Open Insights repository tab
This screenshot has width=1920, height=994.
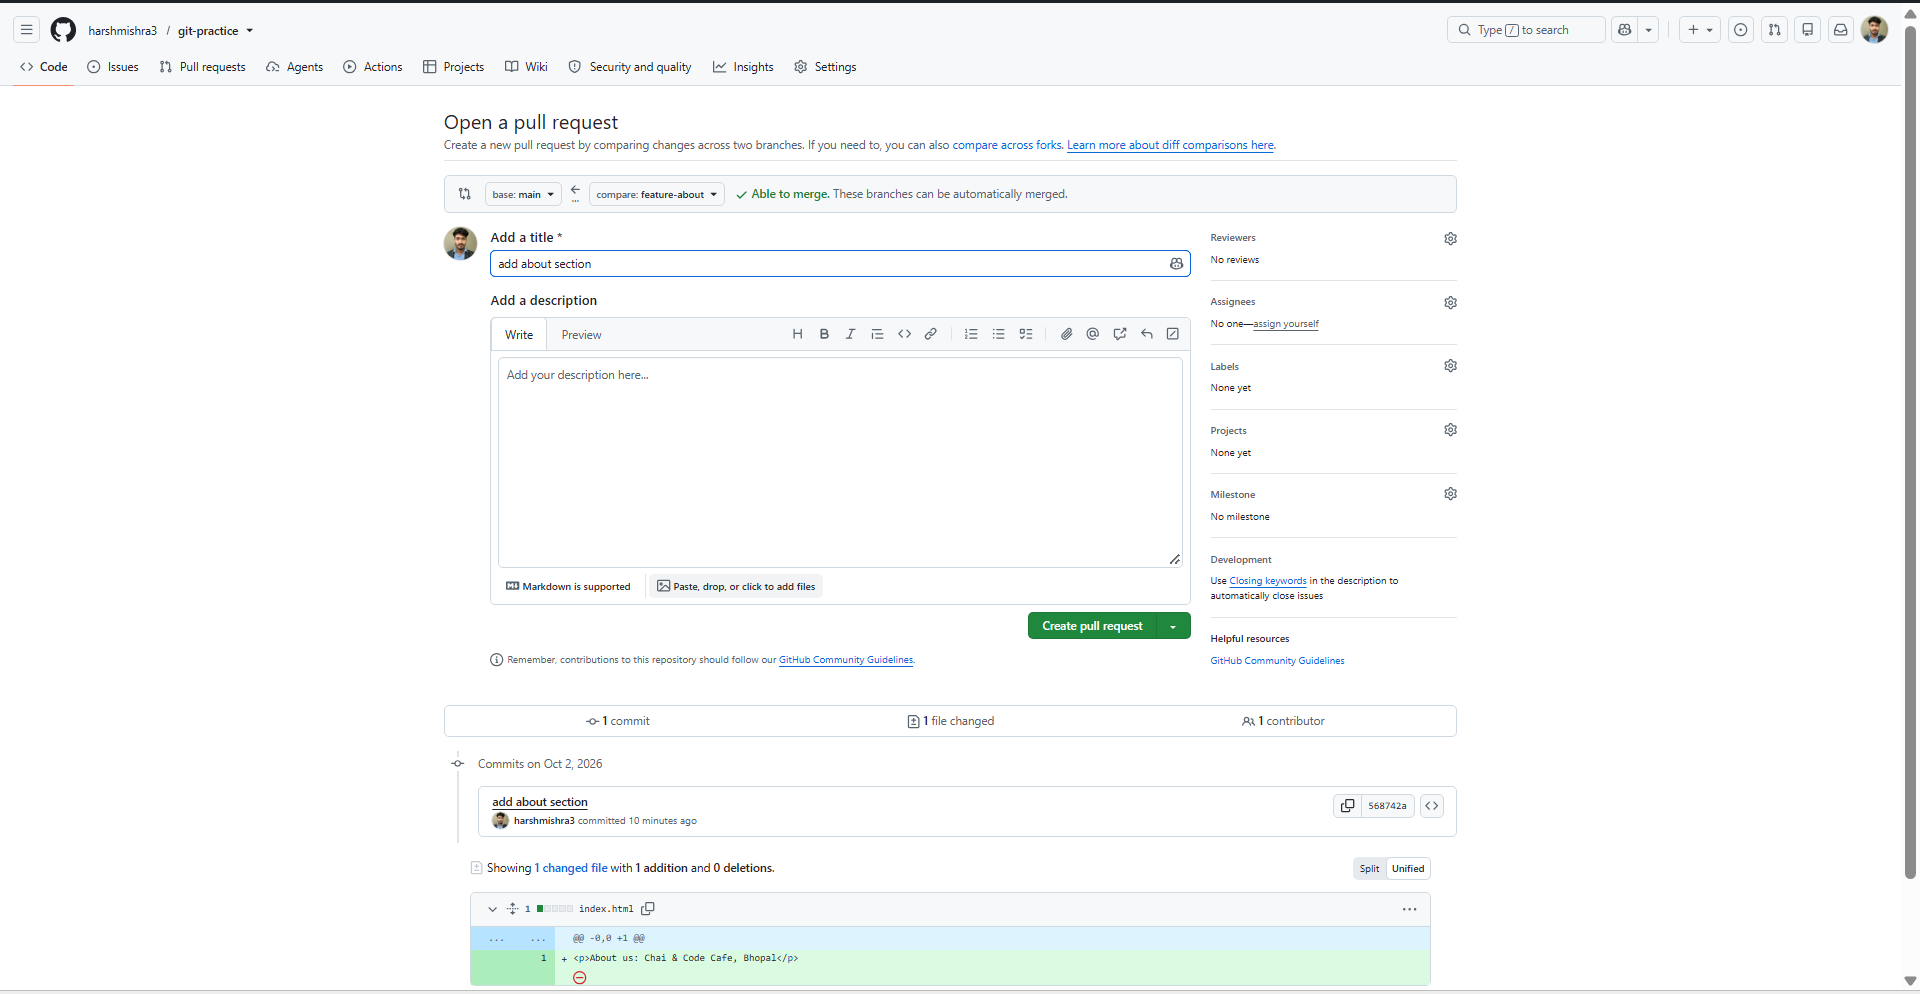tap(743, 67)
